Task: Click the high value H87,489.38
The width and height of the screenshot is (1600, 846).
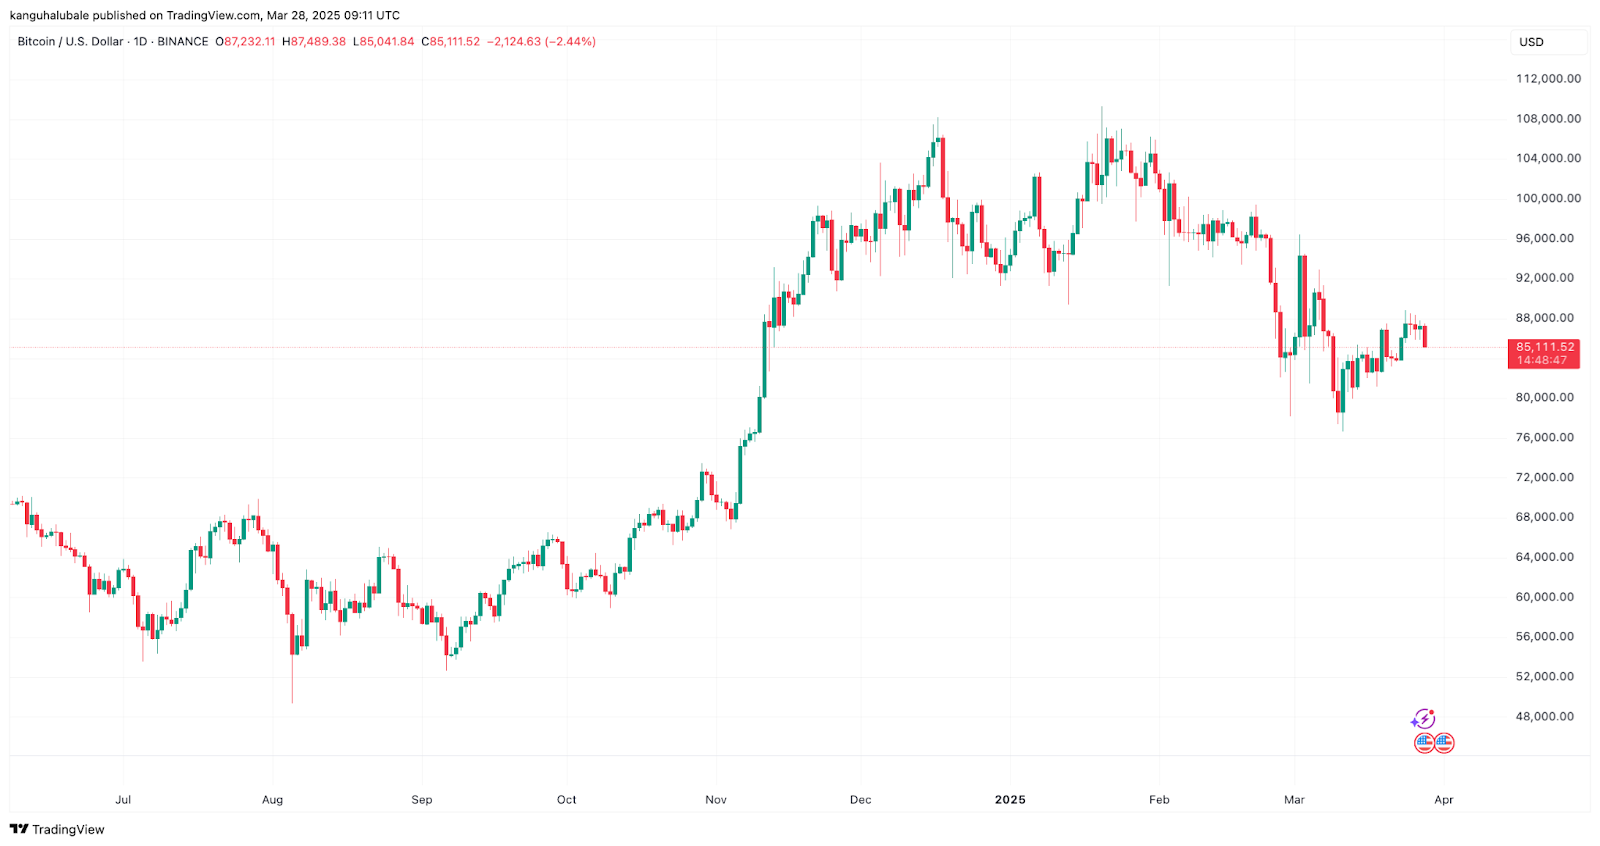Action: [x=314, y=42]
